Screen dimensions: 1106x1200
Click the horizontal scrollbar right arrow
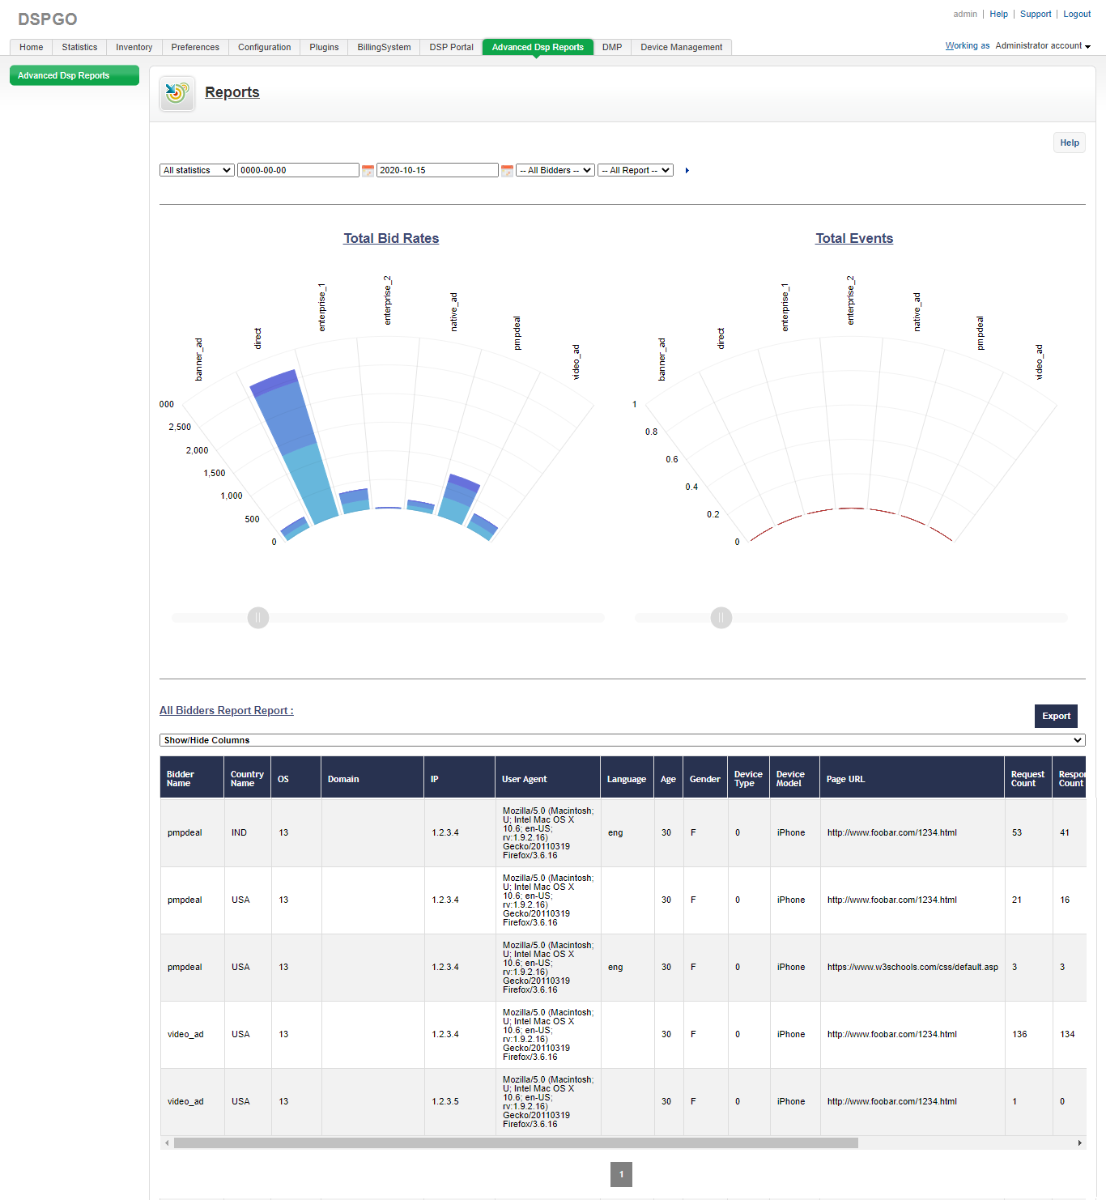point(1079,1143)
